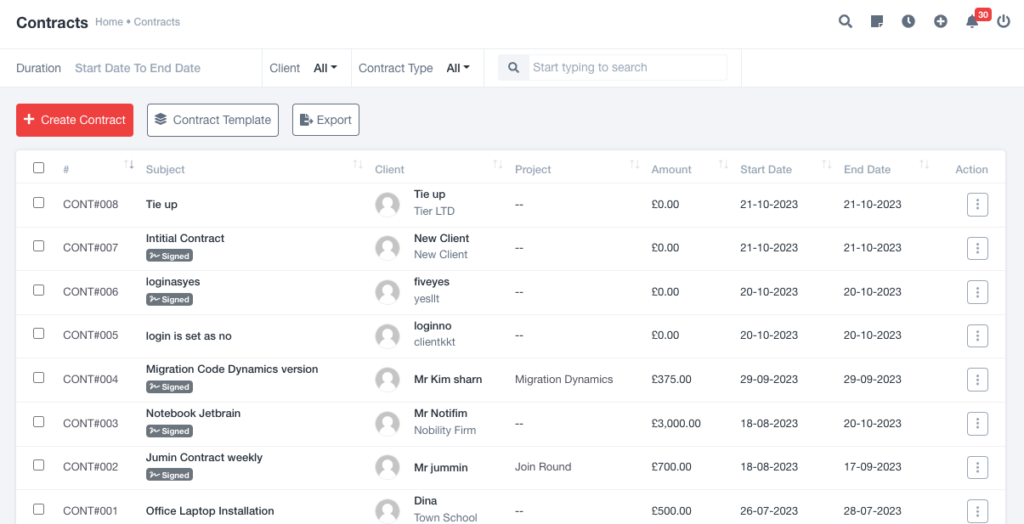This screenshot has width=1024, height=524.
Task: Sort table by Amount column arrows
Action: tap(723, 165)
